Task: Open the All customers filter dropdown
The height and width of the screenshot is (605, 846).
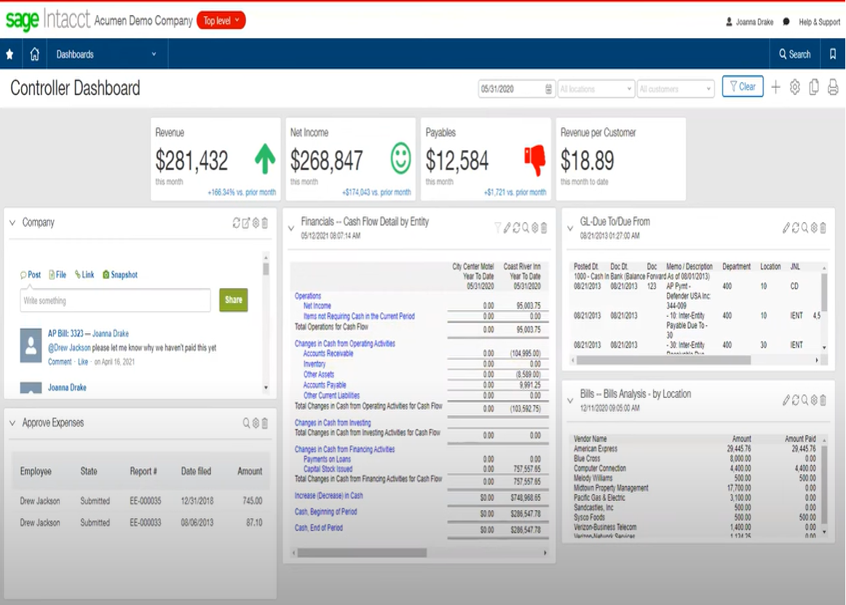Action: click(676, 89)
